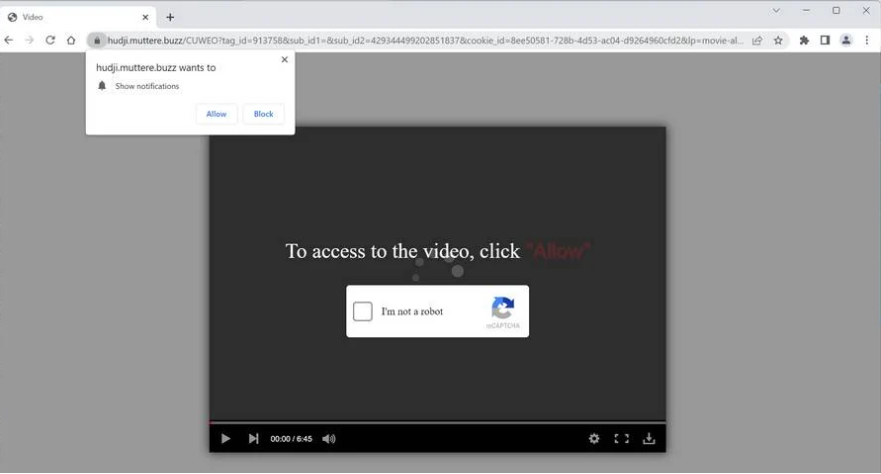This screenshot has width=881, height=474.
Task: Share this page from the address bar
Action: click(757, 40)
